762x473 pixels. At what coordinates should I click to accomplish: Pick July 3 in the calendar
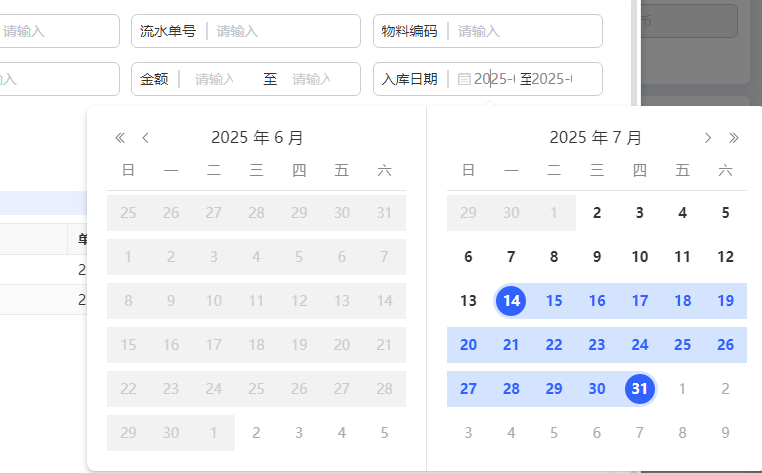640,213
